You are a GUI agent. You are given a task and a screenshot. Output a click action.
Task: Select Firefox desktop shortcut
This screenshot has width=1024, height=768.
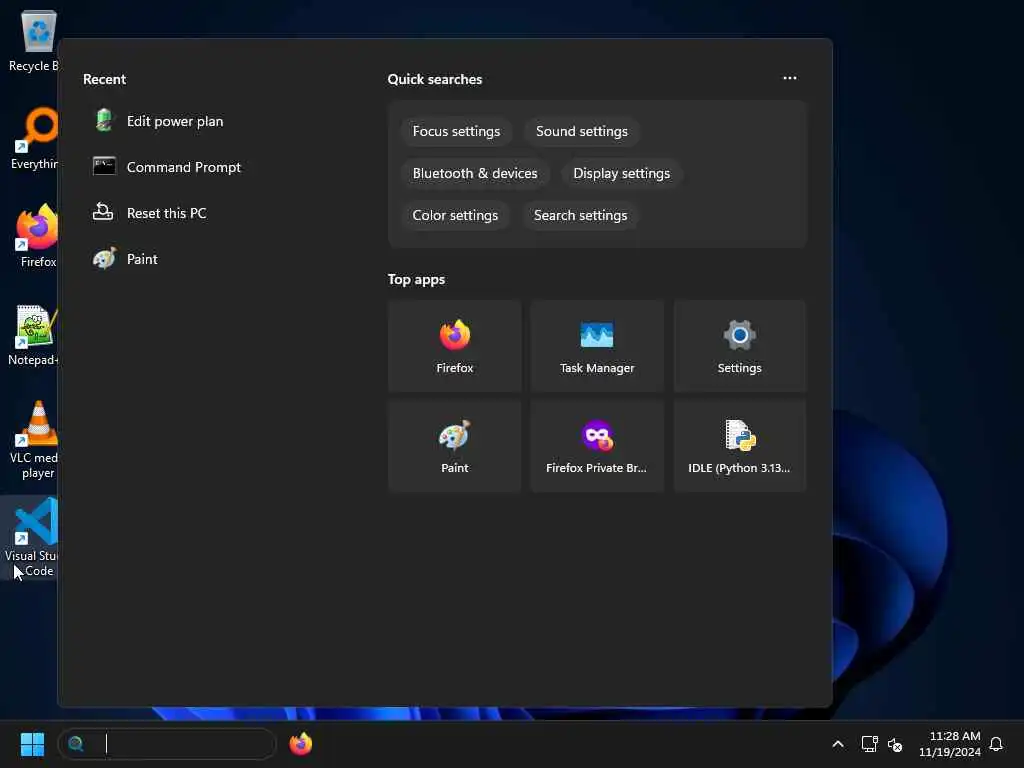pyautogui.click(x=37, y=236)
